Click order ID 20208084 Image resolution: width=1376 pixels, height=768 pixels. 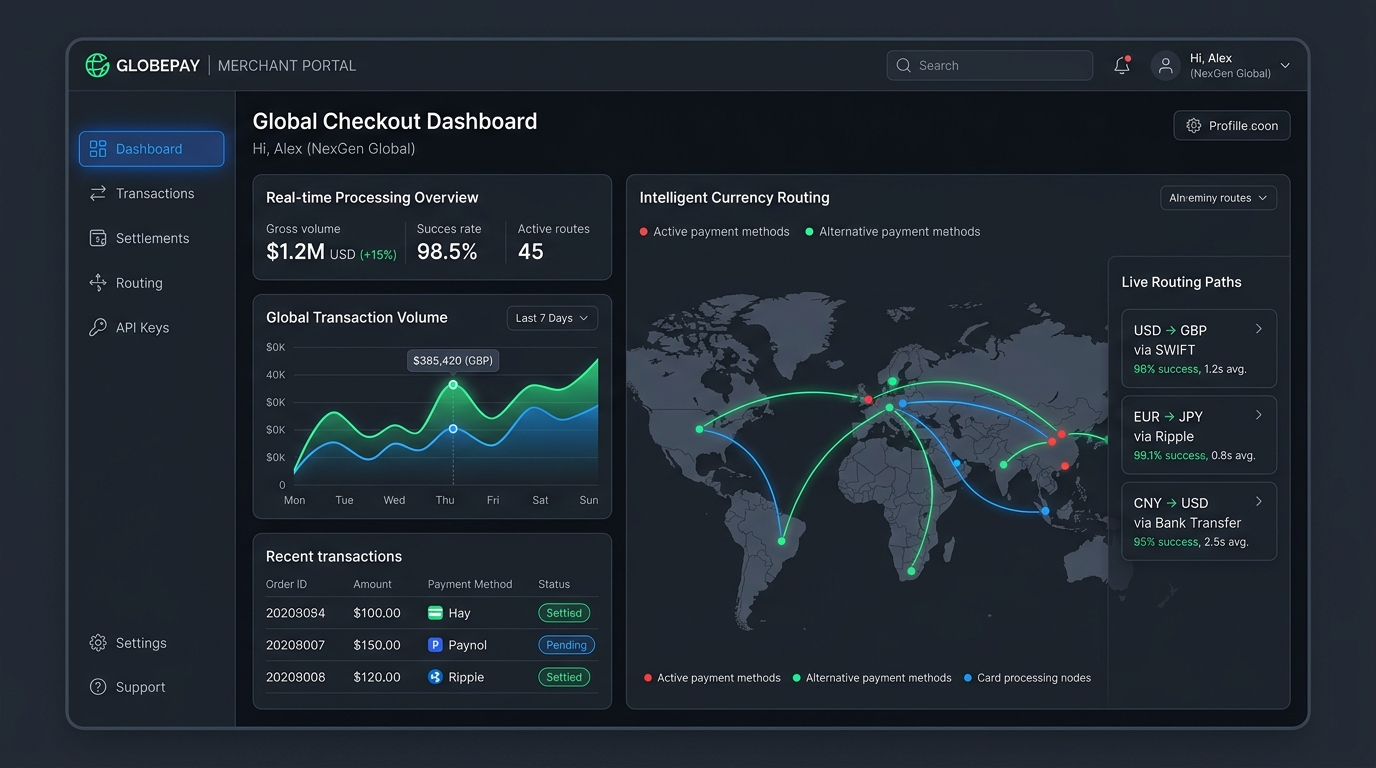click(296, 613)
